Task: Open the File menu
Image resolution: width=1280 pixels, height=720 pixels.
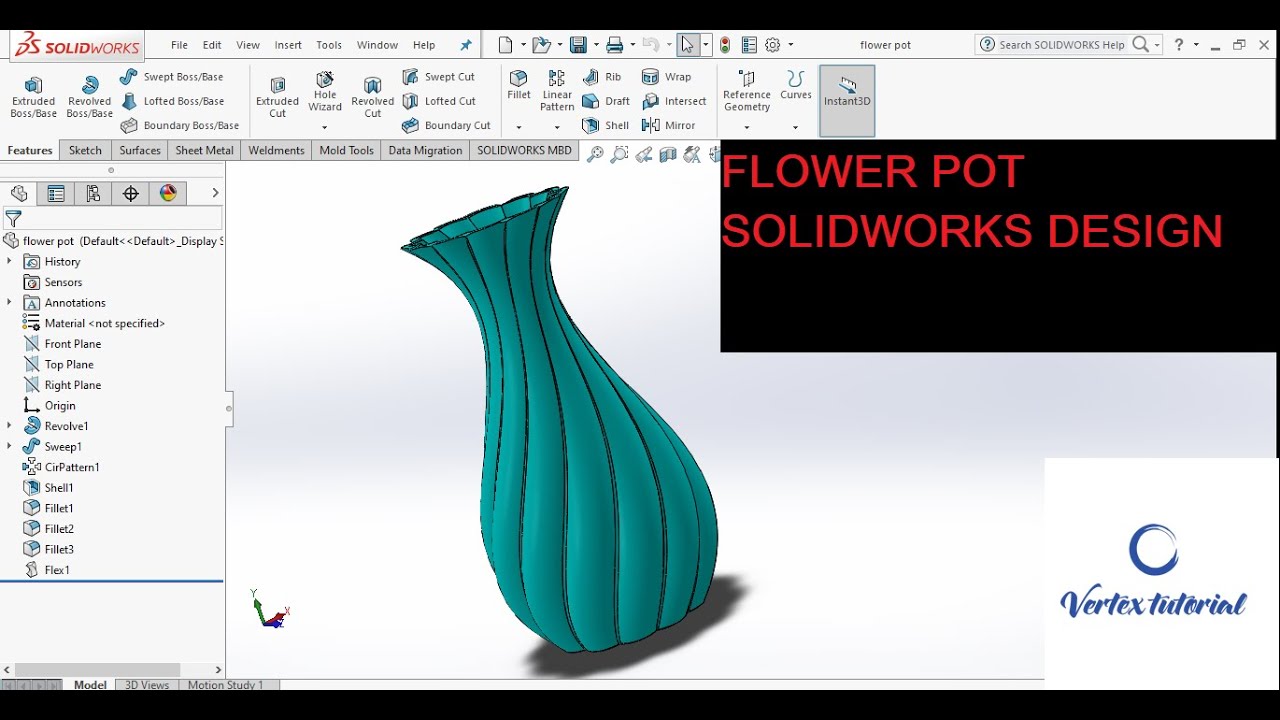Action: [x=179, y=45]
